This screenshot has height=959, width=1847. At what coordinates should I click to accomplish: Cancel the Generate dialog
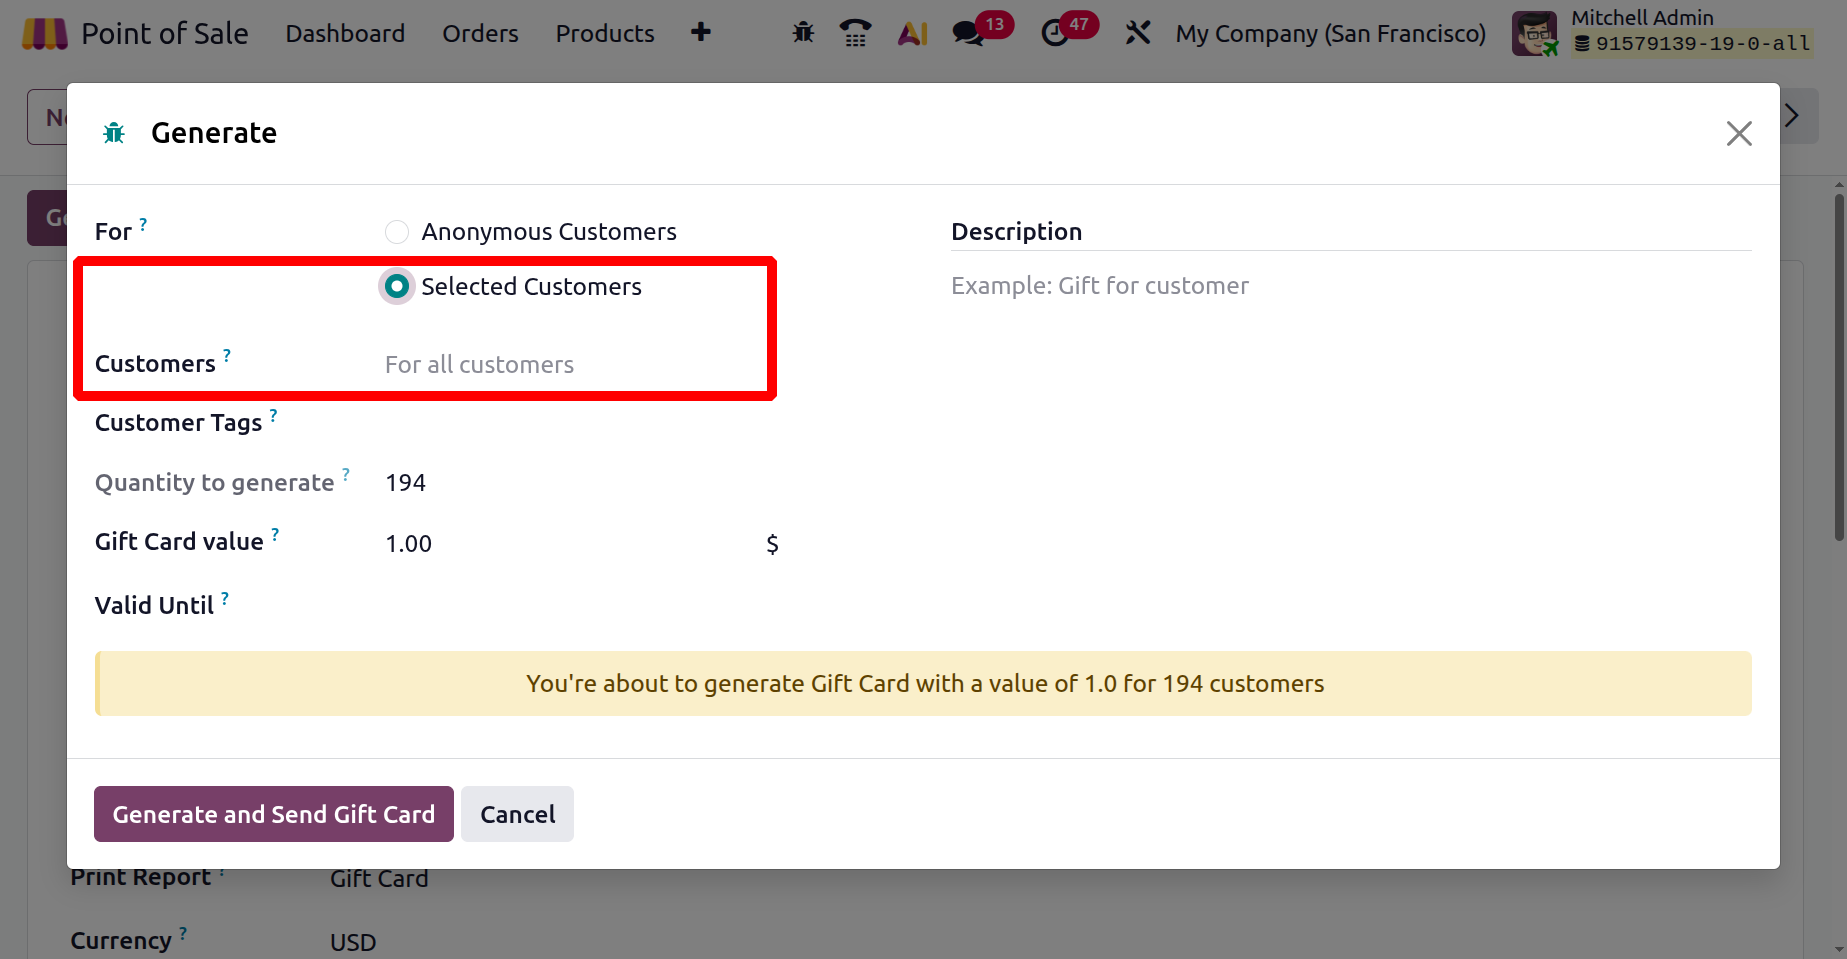click(517, 814)
